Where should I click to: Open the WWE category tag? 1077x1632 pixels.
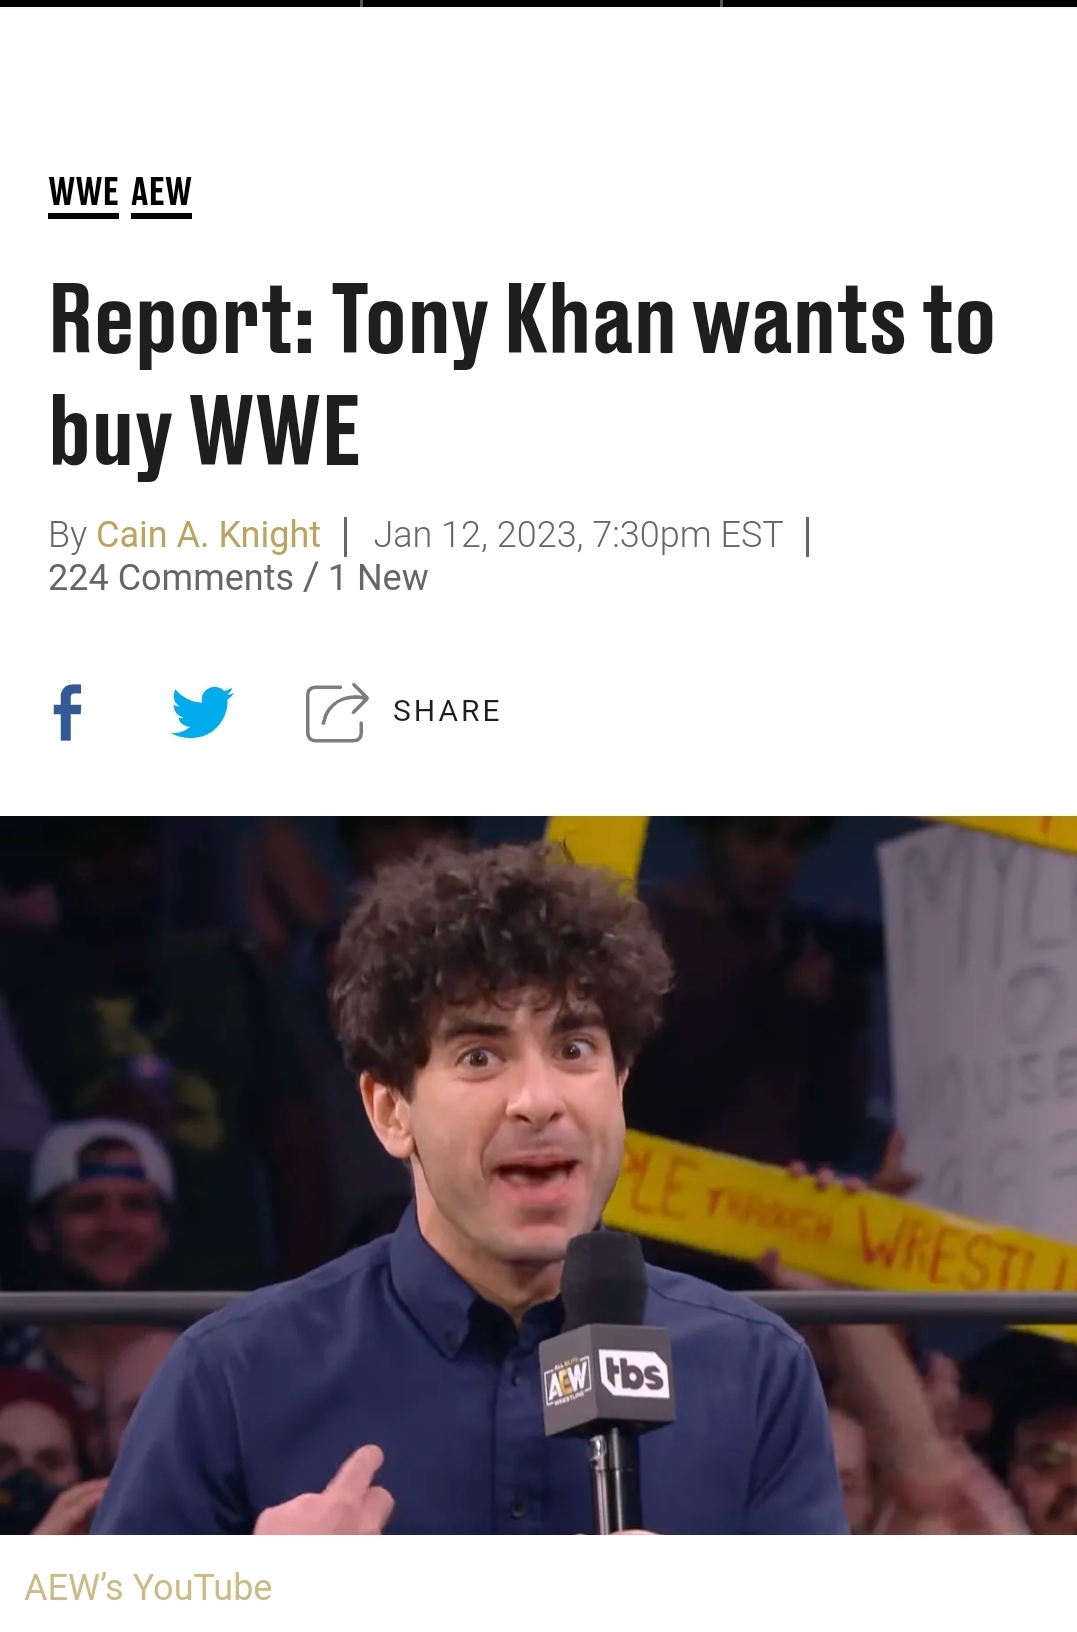(x=84, y=192)
